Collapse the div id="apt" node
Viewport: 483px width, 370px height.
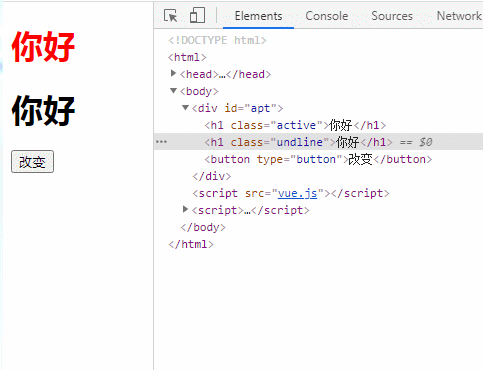click(186, 107)
